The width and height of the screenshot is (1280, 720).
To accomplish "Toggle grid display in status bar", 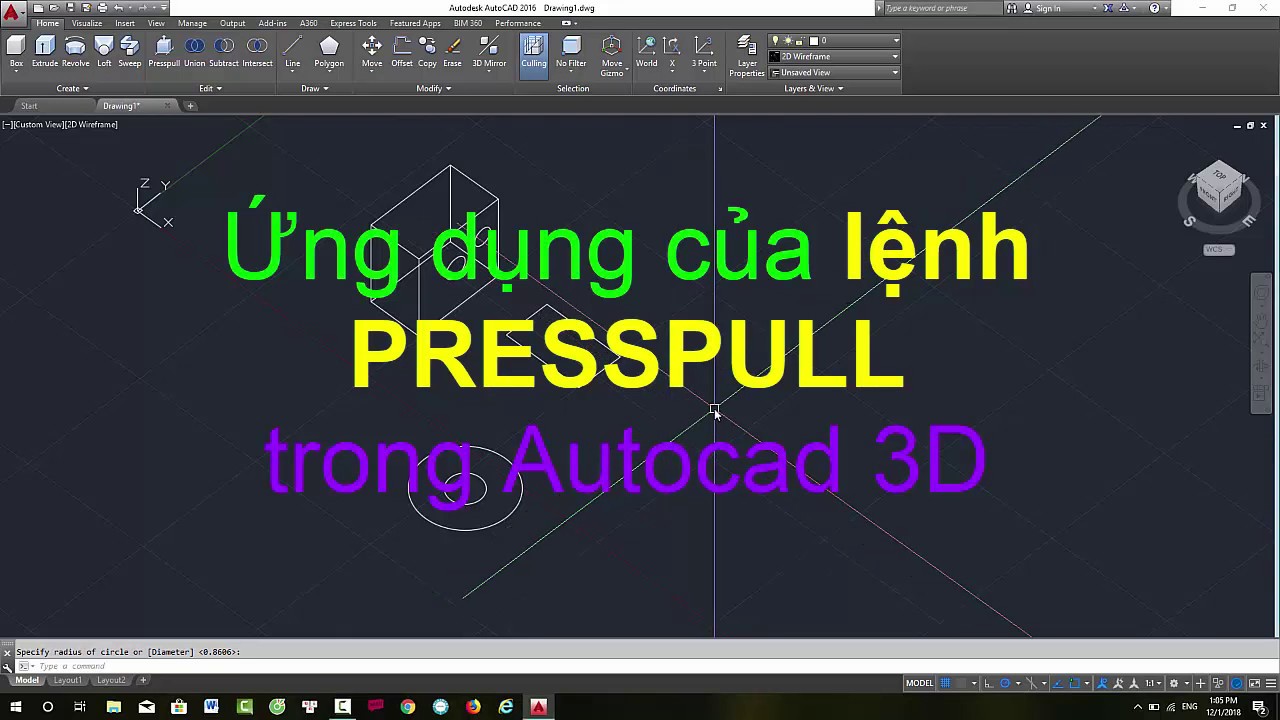I will click(946, 683).
